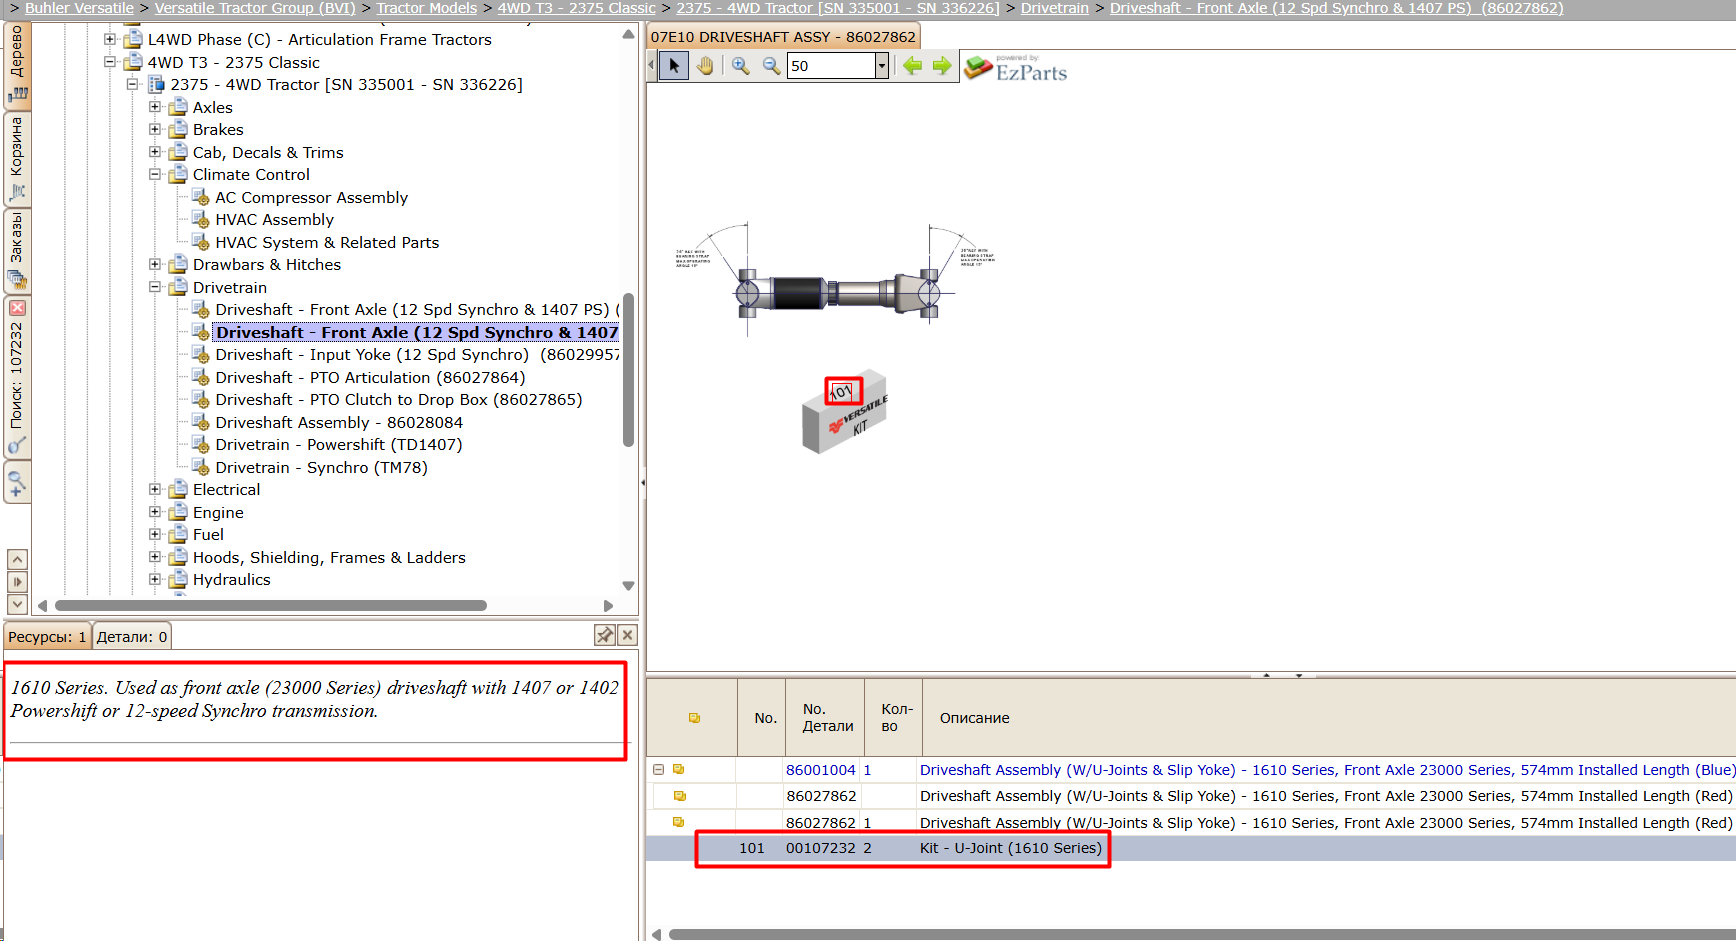Open the zoom level dropdown arrow

882,66
